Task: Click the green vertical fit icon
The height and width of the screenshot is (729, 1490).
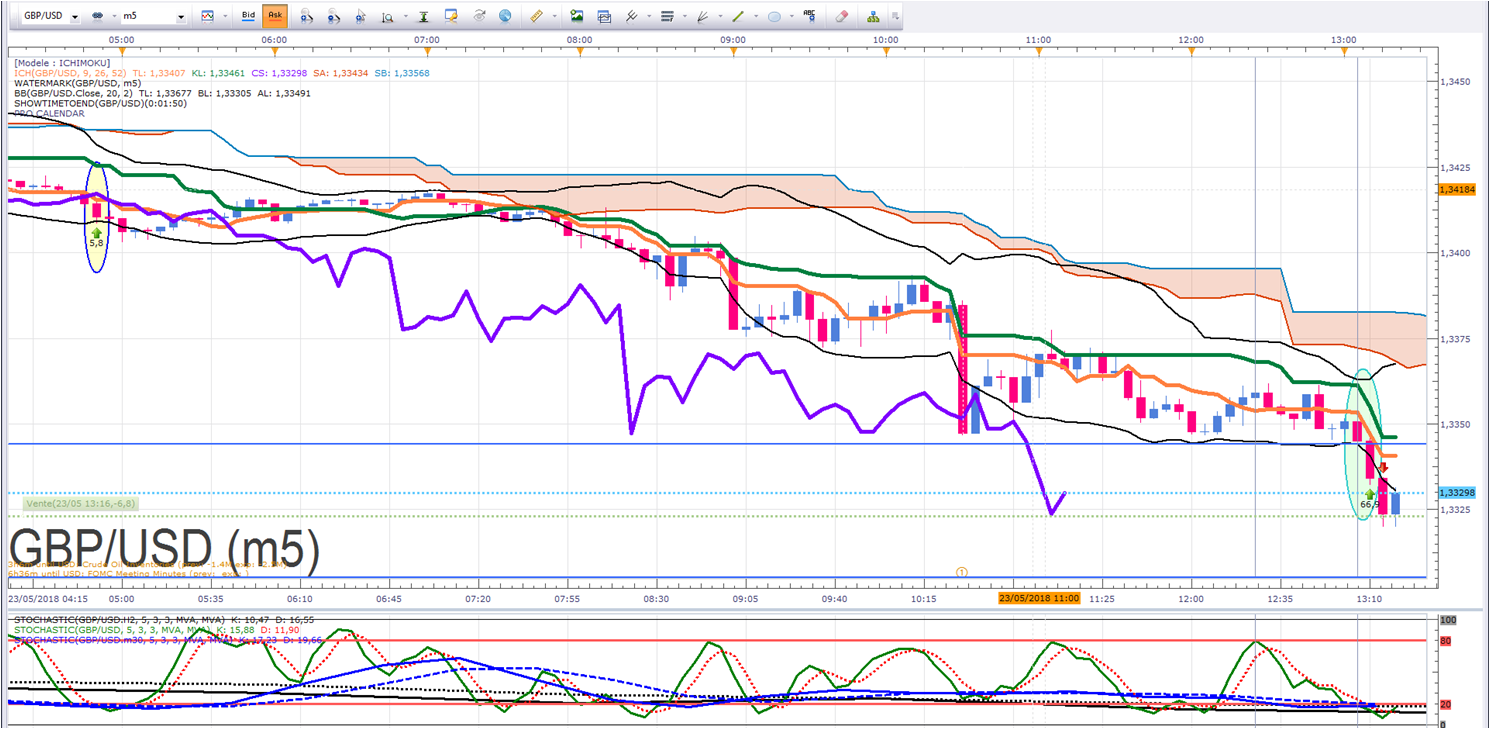Action: tap(425, 17)
